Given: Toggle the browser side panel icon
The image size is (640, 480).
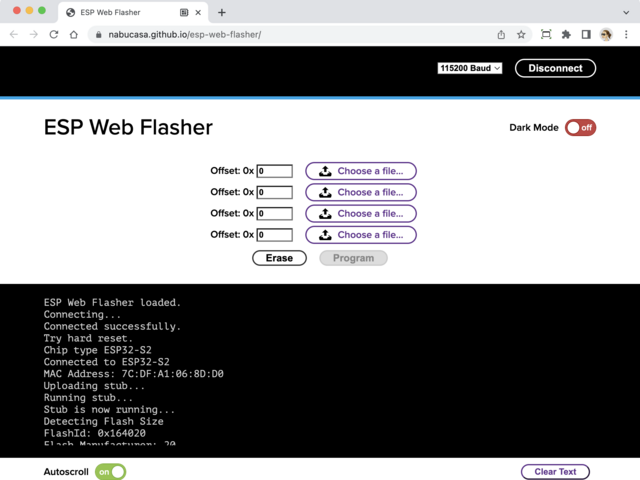Looking at the screenshot, I should [x=586, y=35].
